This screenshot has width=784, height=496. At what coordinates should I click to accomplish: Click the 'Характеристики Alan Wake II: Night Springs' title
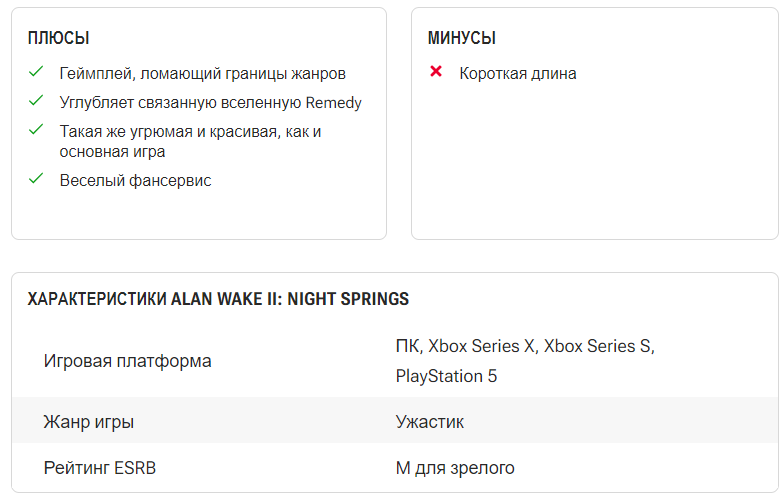[218, 299]
